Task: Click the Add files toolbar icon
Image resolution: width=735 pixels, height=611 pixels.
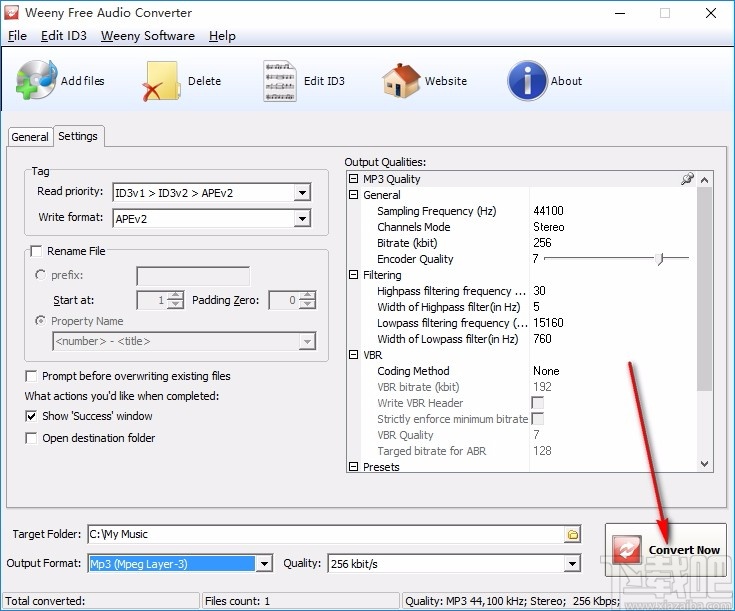Action: point(36,80)
